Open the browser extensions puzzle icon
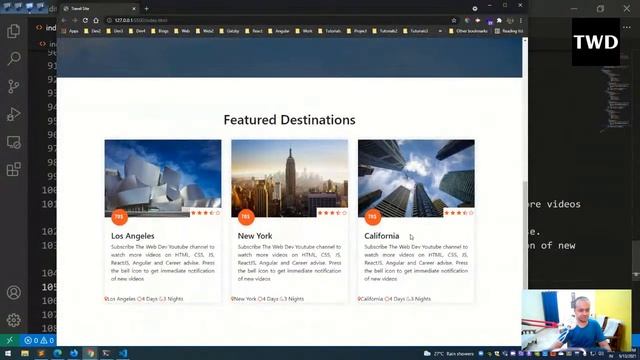The image size is (640, 360). click(x=499, y=20)
